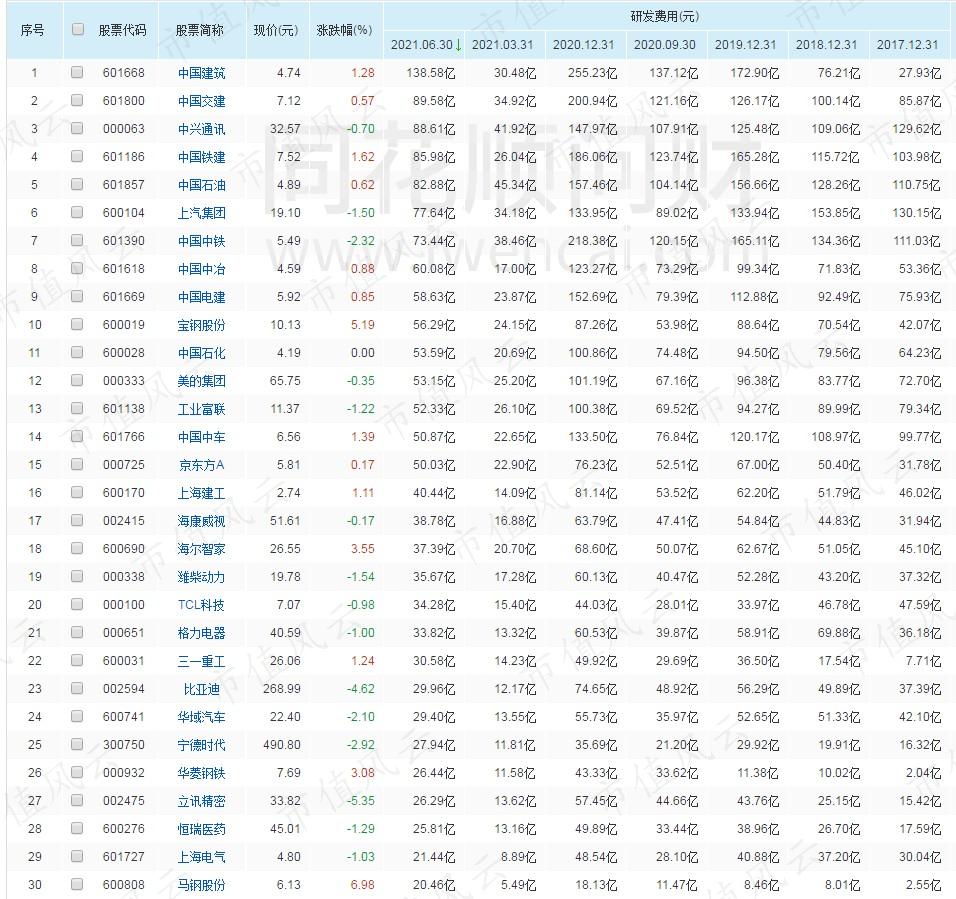This screenshot has height=899, width=956.
Task: Click the 现价(元) column header
Action: pyautogui.click(x=276, y=30)
